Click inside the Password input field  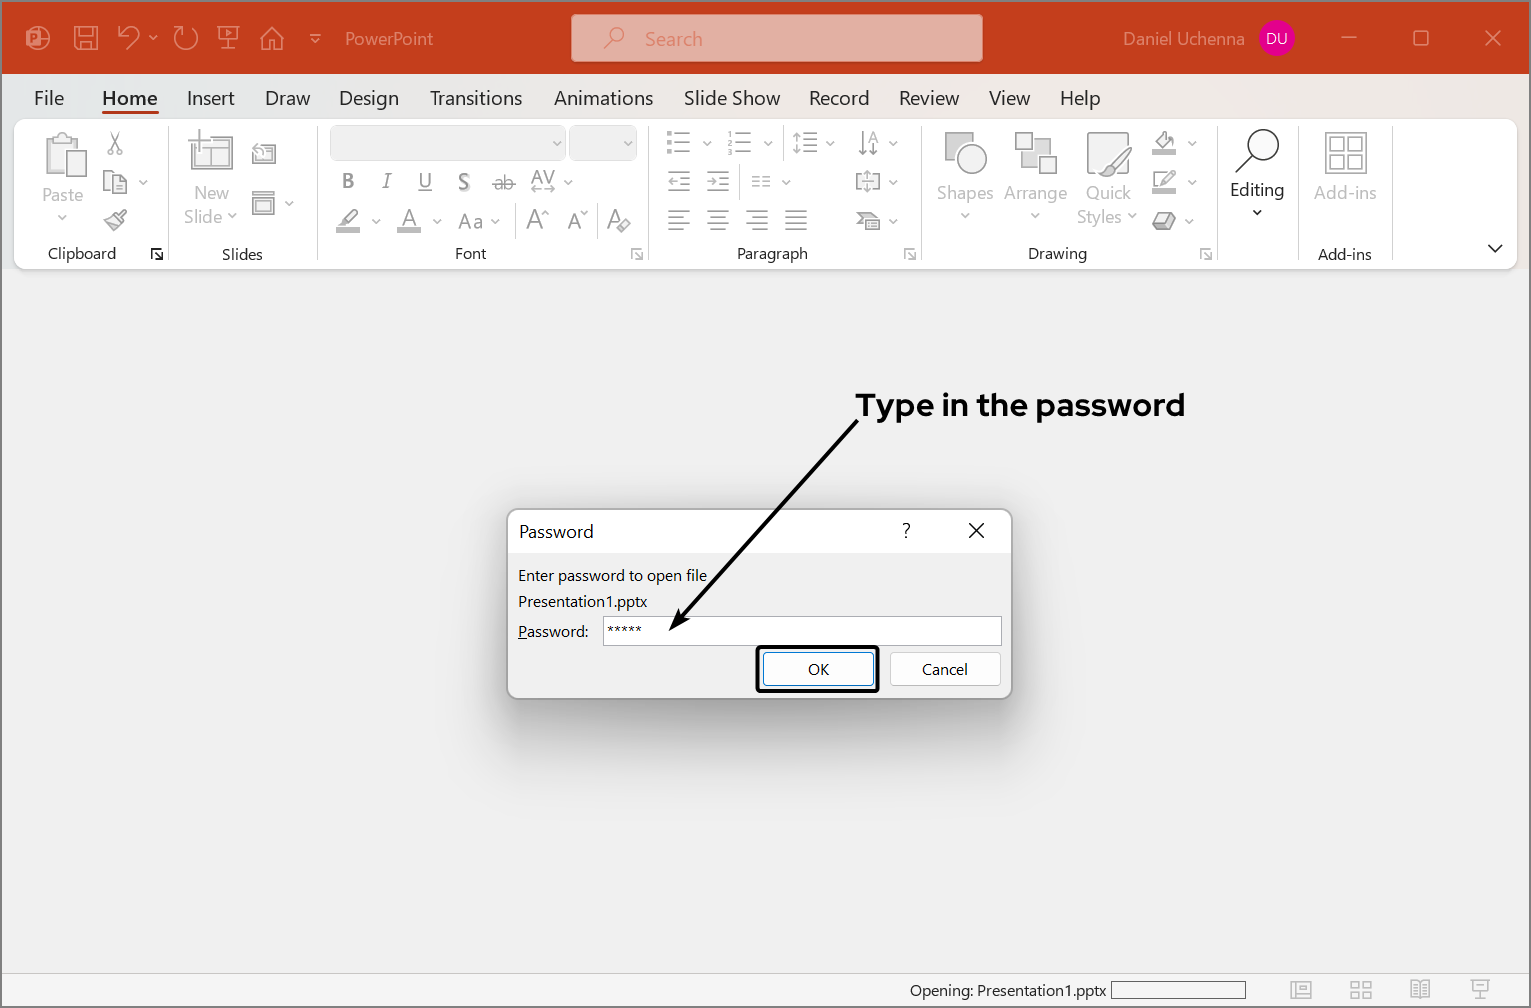(x=800, y=631)
